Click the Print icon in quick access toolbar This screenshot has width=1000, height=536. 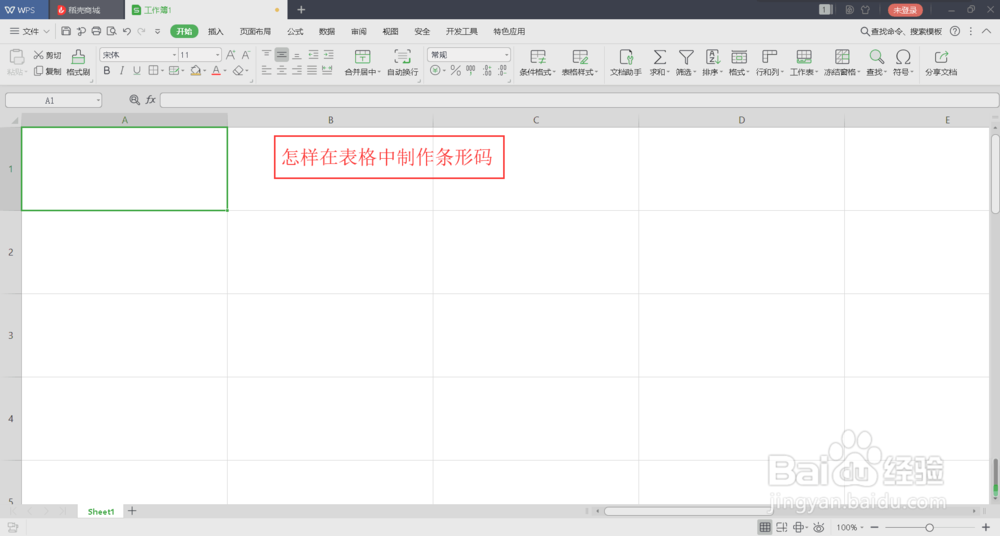[x=96, y=31]
